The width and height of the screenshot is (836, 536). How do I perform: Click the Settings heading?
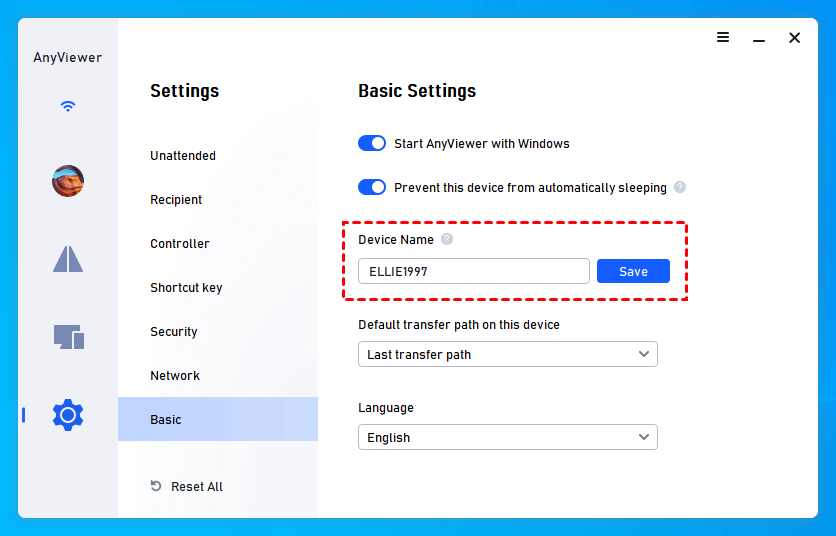184,91
